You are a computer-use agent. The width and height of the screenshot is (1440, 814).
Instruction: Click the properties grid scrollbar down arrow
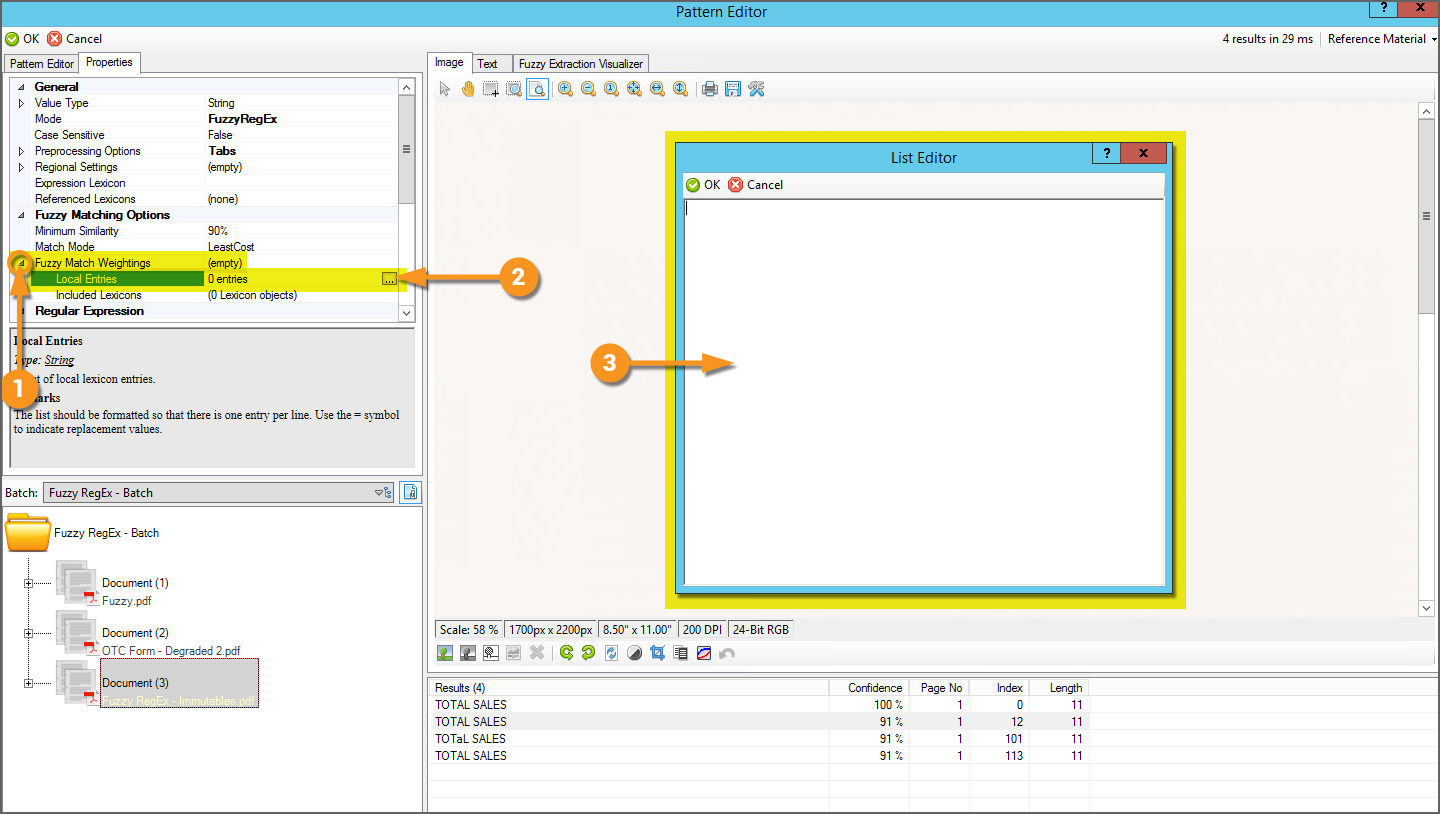click(406, 313)
